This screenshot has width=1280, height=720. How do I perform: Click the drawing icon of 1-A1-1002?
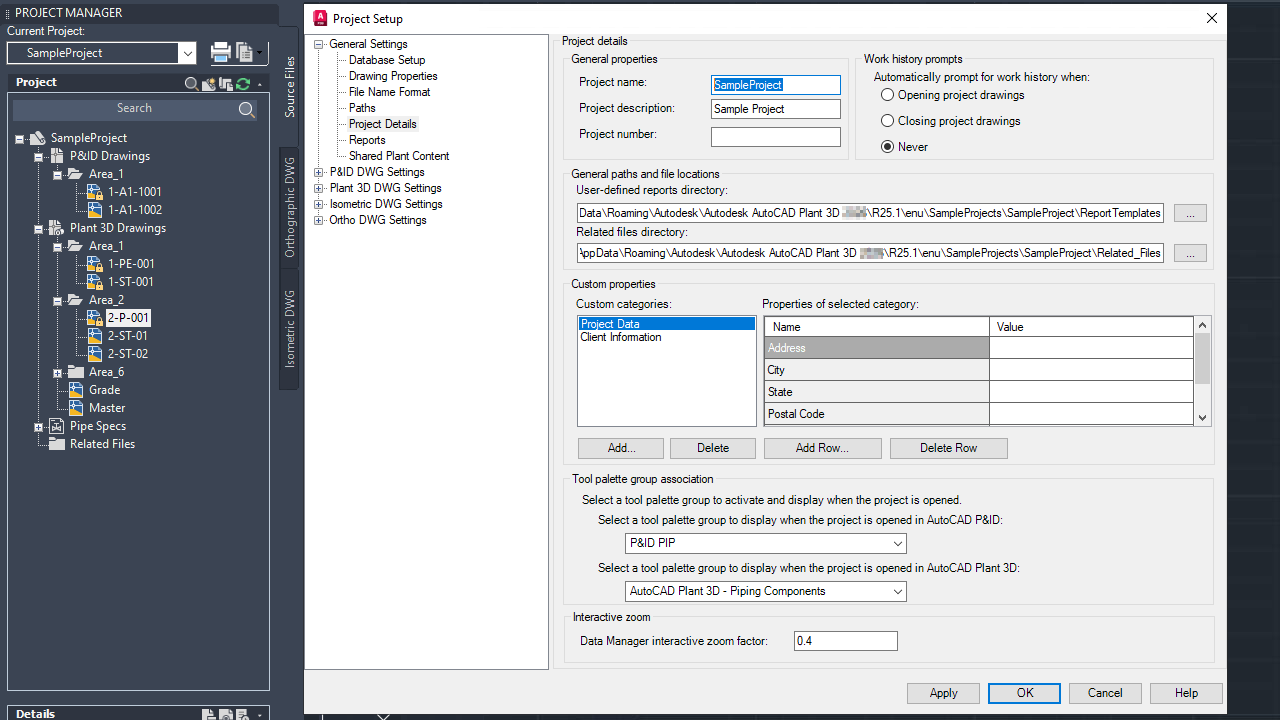click(95, 210)
